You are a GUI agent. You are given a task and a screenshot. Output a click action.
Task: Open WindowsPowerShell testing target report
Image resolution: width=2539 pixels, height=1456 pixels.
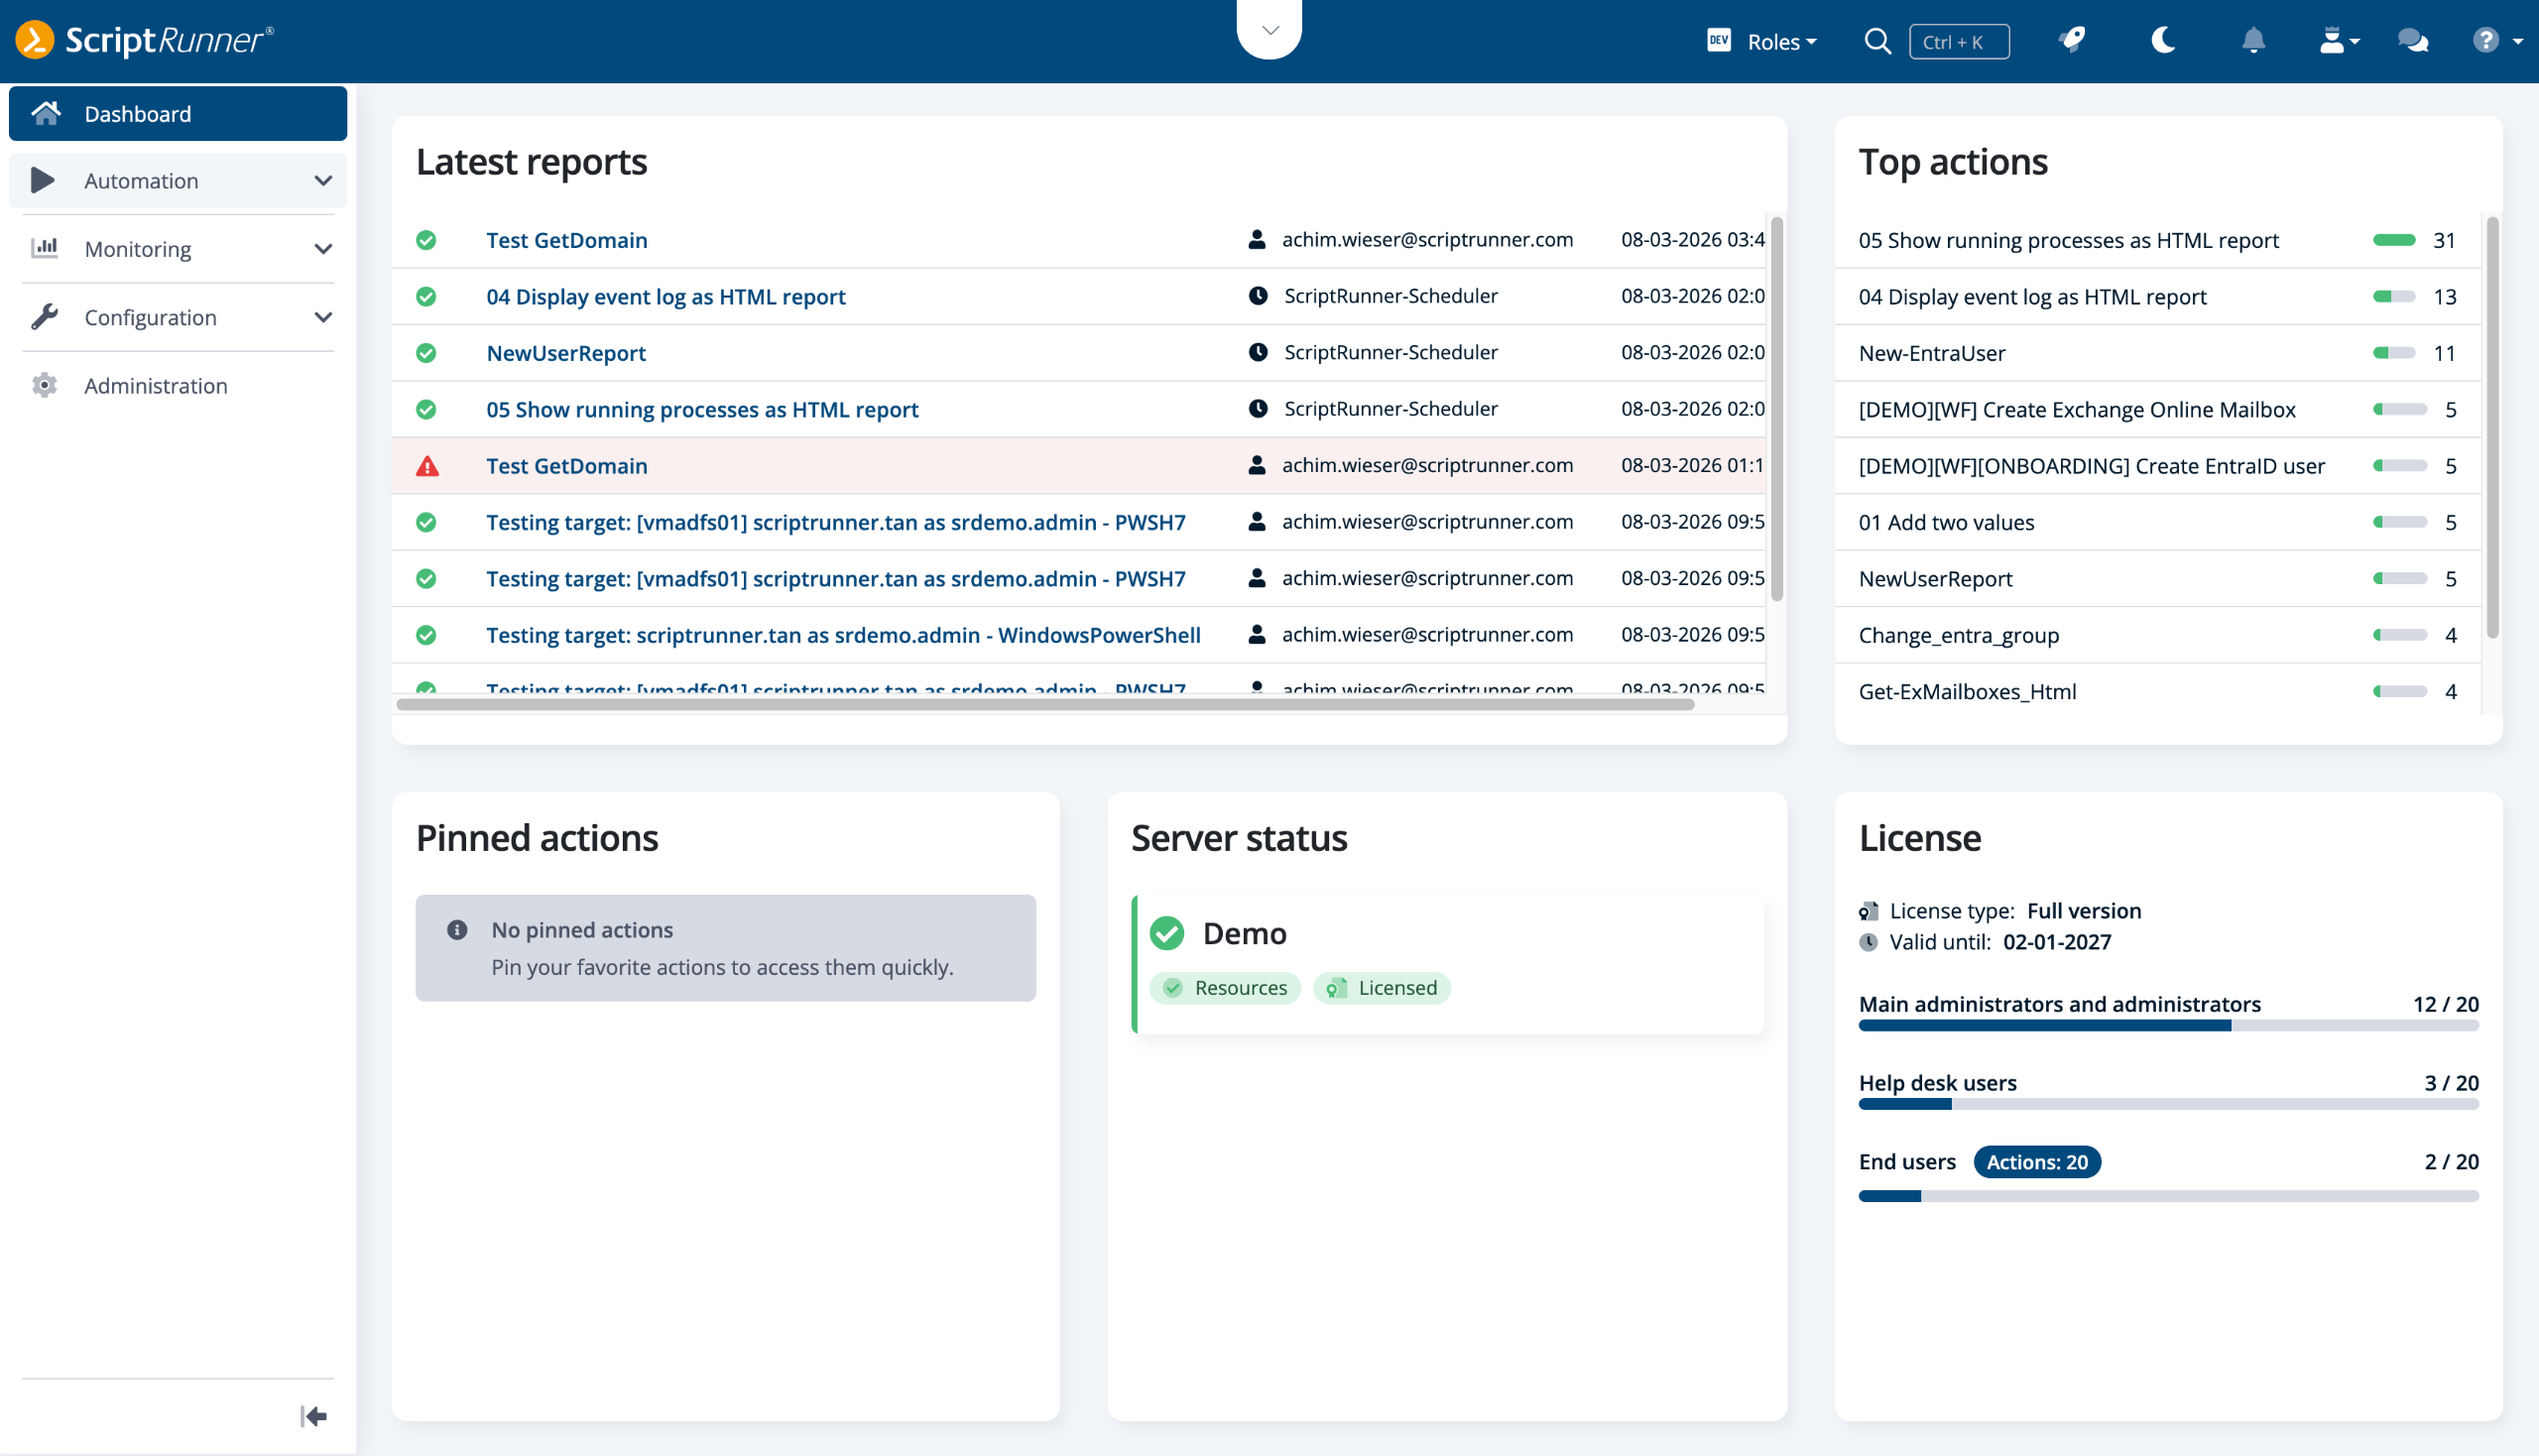(x=843, y=635)
